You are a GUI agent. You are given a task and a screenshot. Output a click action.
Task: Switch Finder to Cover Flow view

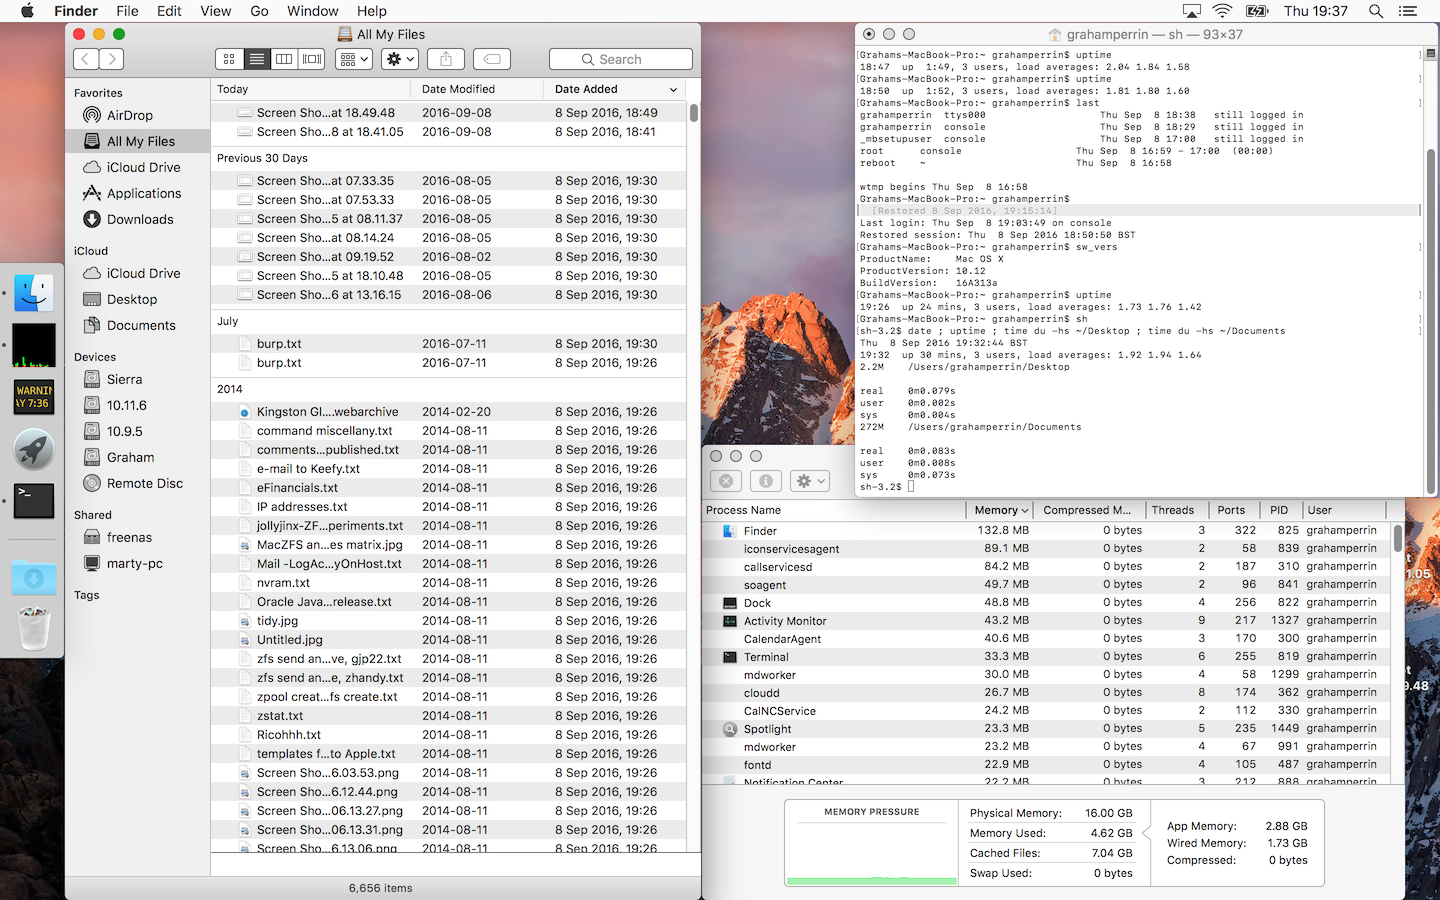[x=312, y=59]
